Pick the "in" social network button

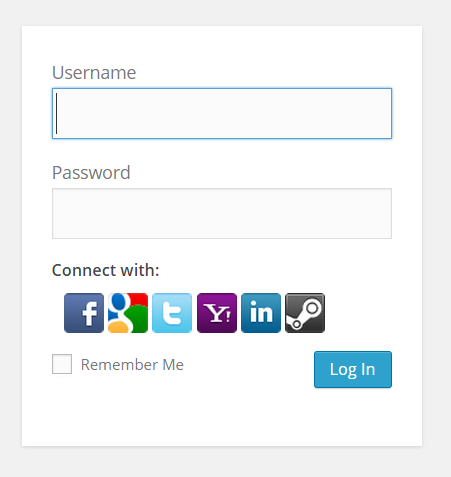(x=261, y=313)
